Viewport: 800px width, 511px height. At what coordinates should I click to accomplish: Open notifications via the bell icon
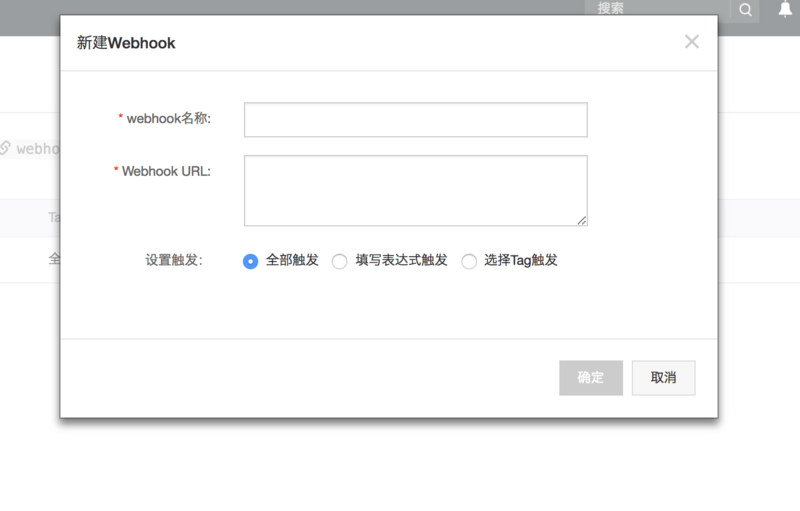[x=785, y=9]
